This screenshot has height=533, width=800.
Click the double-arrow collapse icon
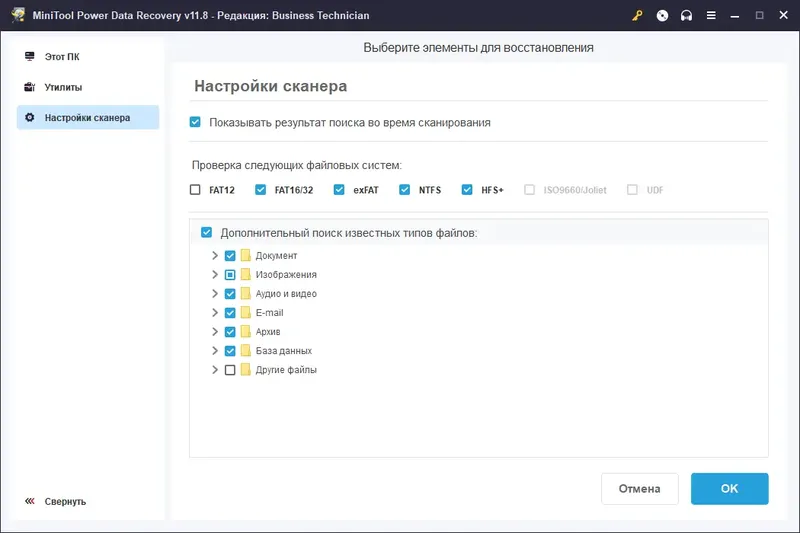(30, 501)
